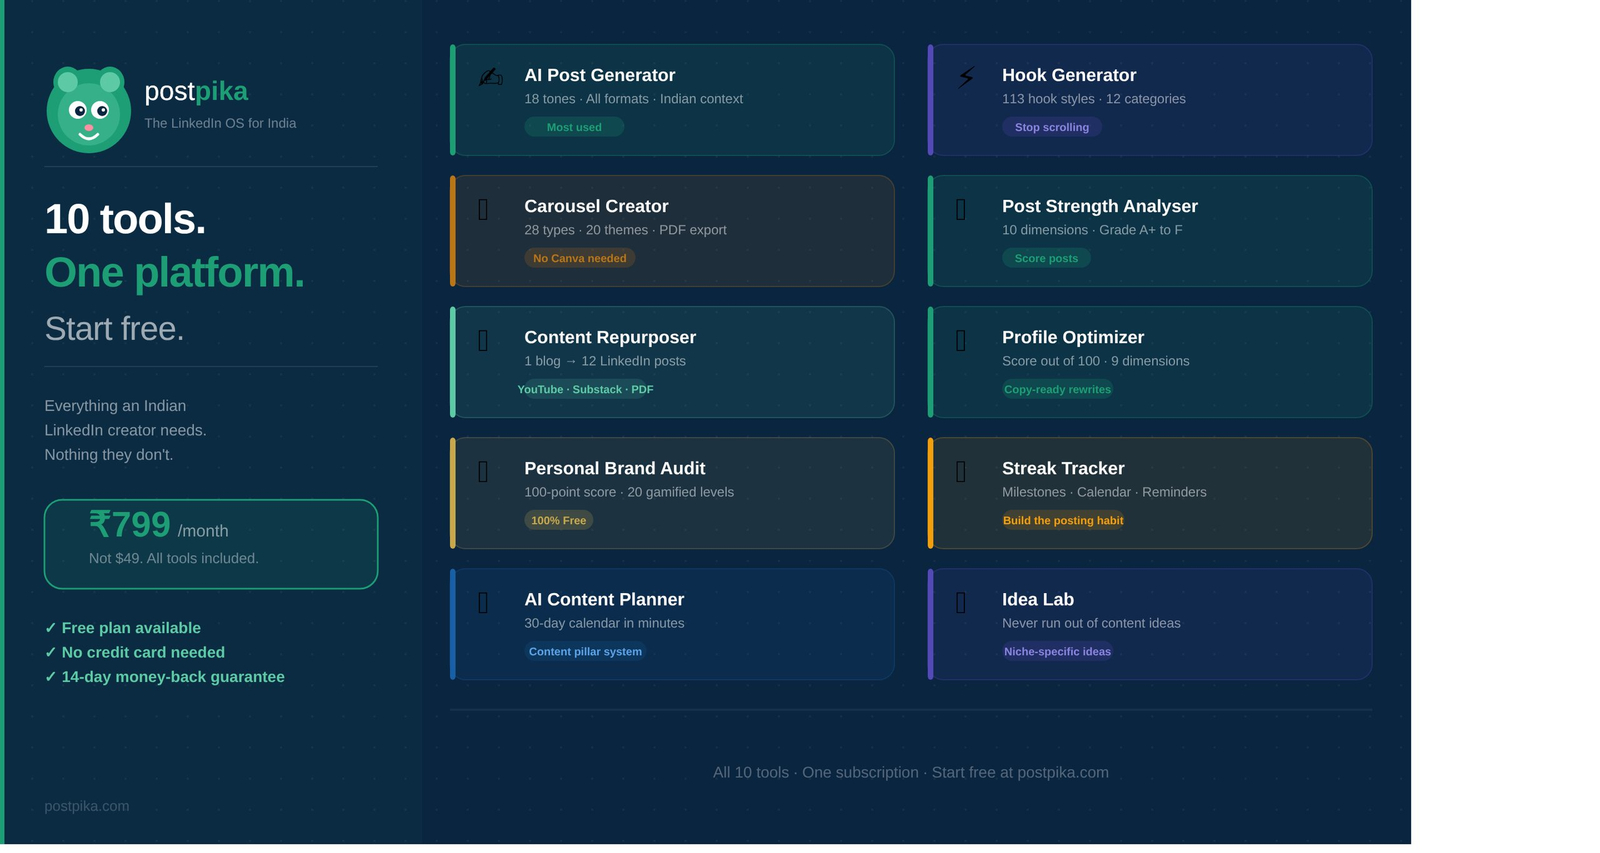This screenshot has height=853, width=1600.
Task: Click the postpika green mascot logo
Action: pyautogui.click(x=88, y=110)
